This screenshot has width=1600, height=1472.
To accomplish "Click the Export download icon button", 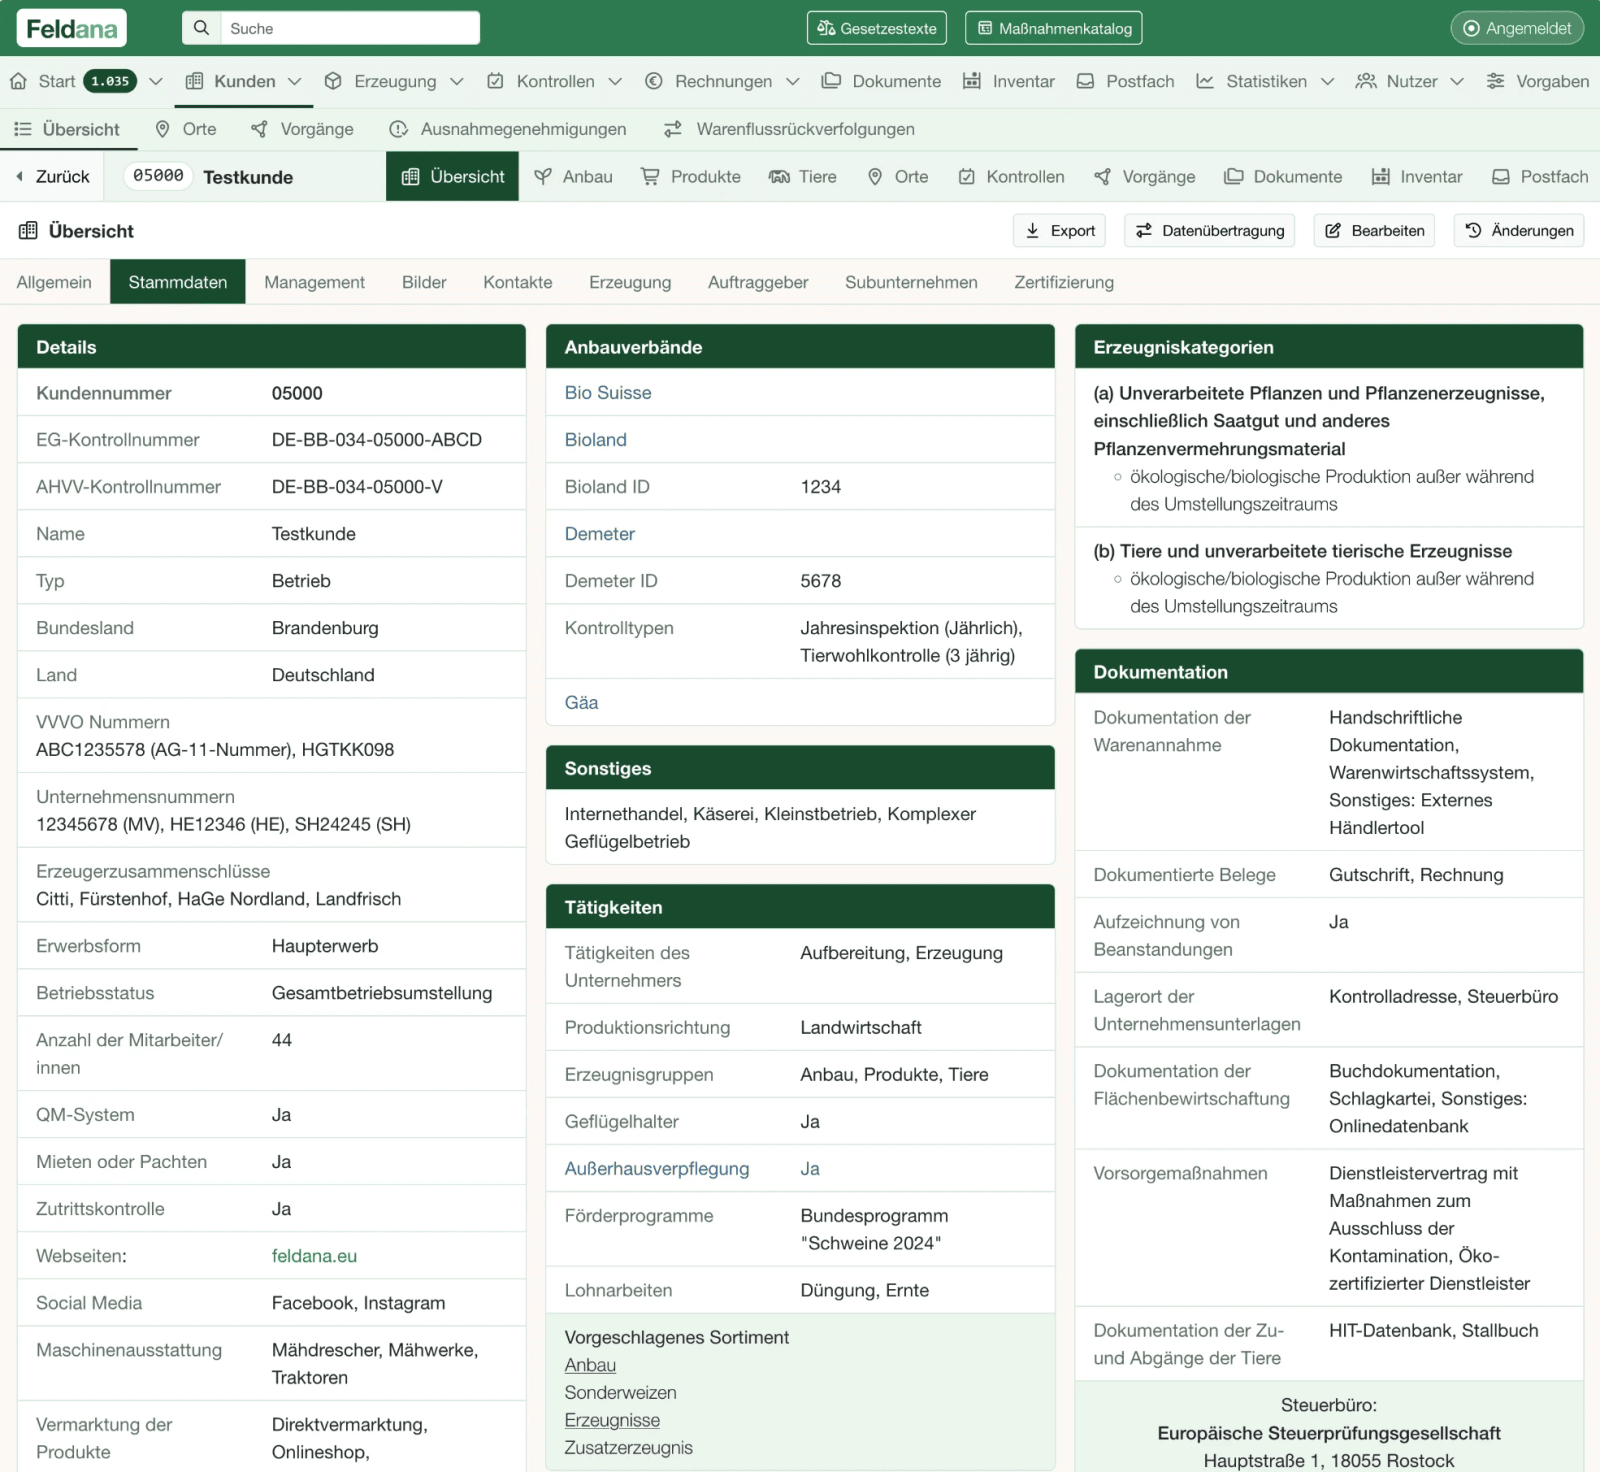I will pyautogui.click(x=1060, y=231).
